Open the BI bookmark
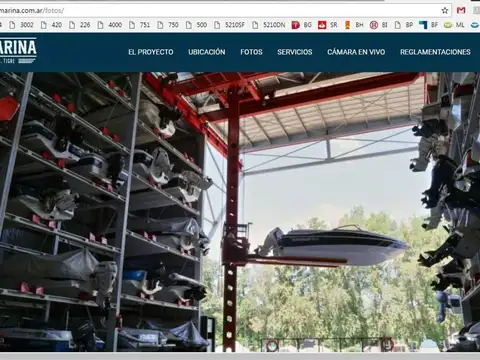This screenshot has height=360, width=480. click(x=379, y=25)
